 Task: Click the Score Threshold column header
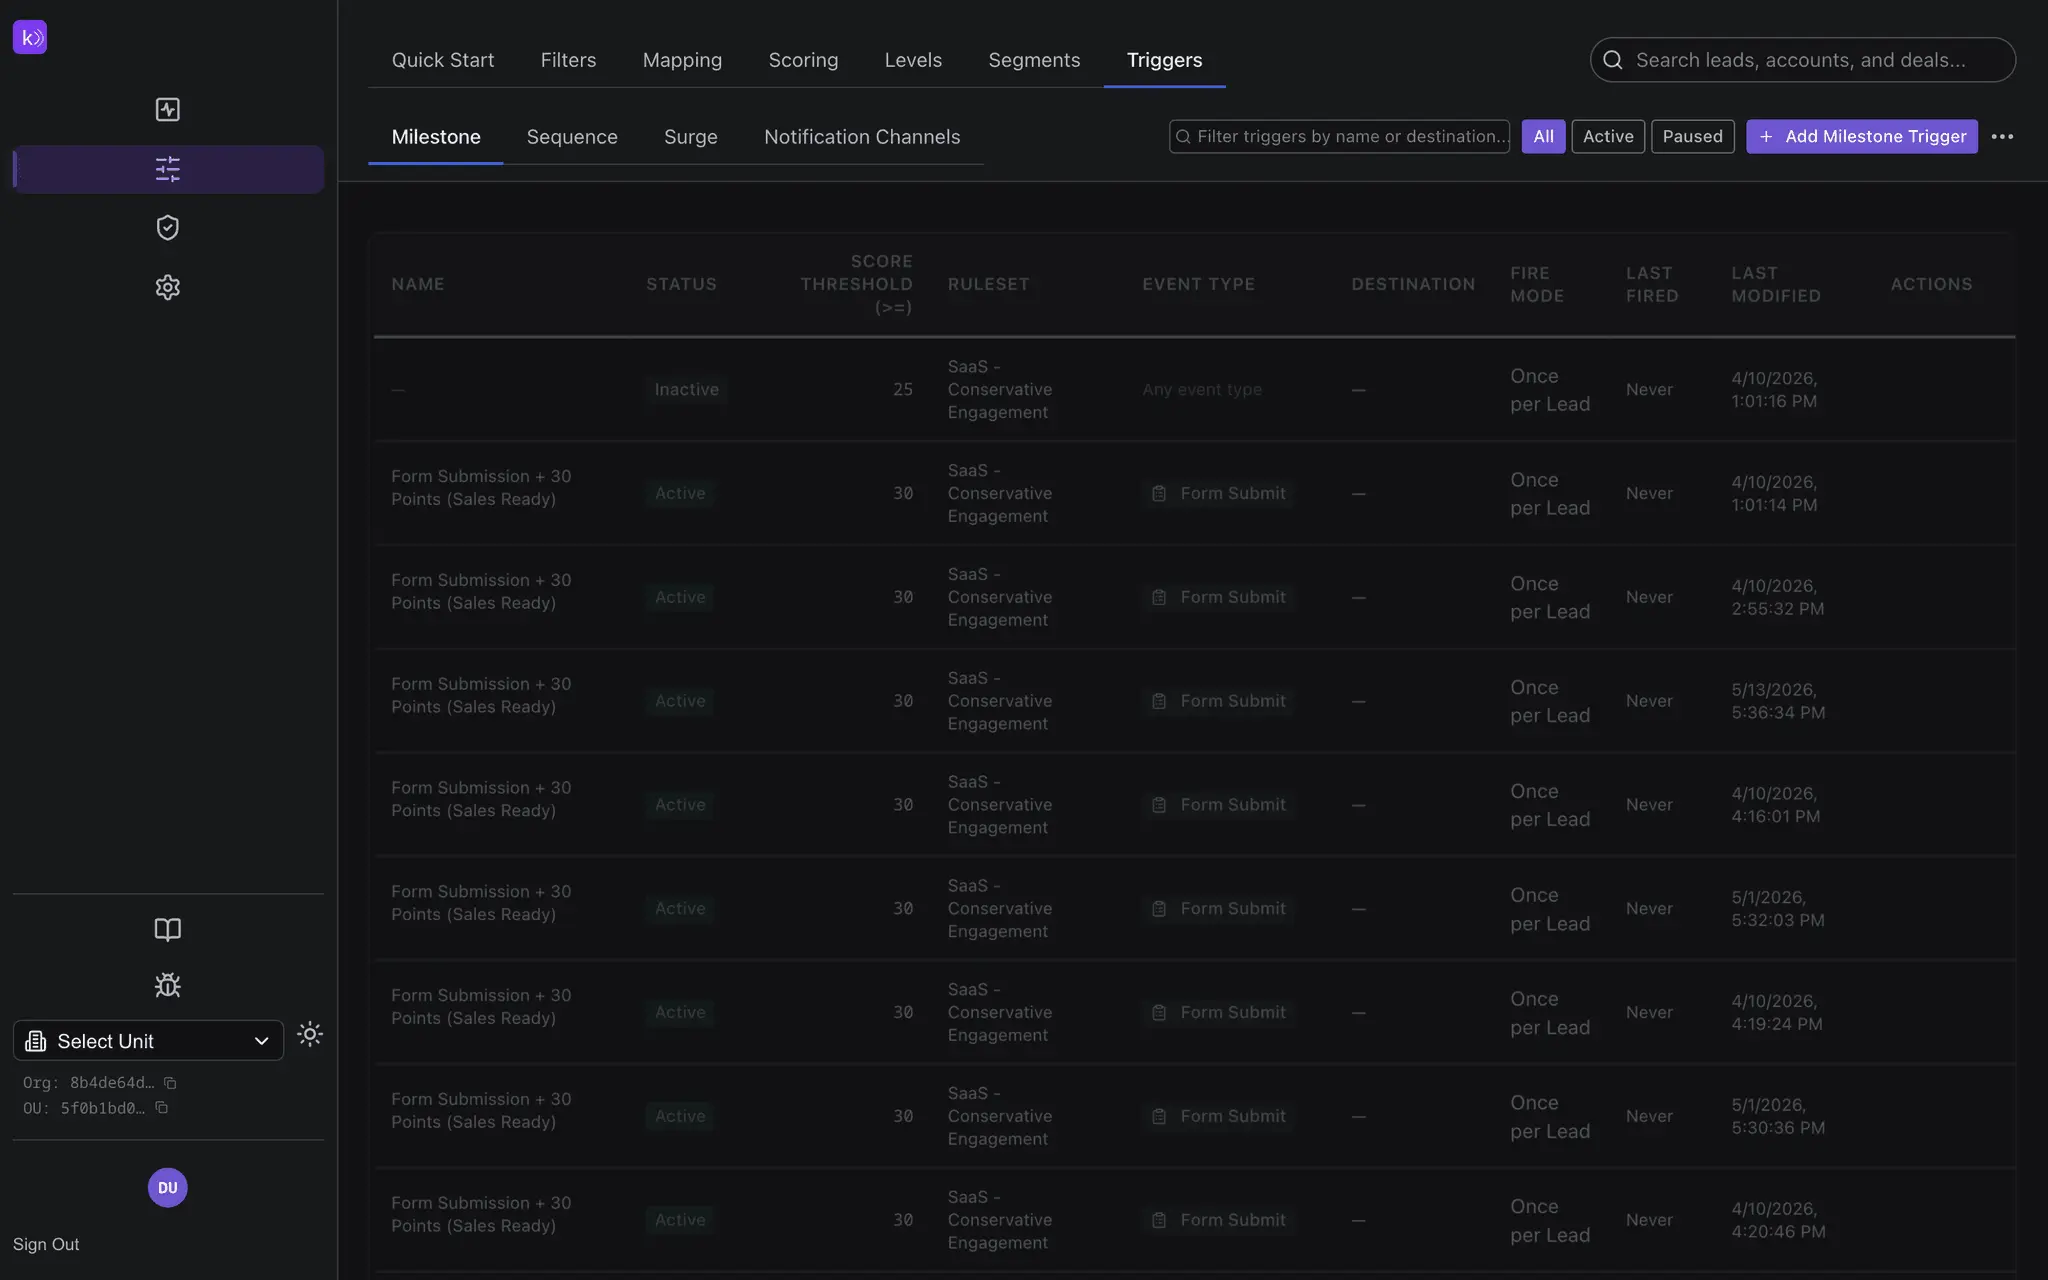click(856, 284)
